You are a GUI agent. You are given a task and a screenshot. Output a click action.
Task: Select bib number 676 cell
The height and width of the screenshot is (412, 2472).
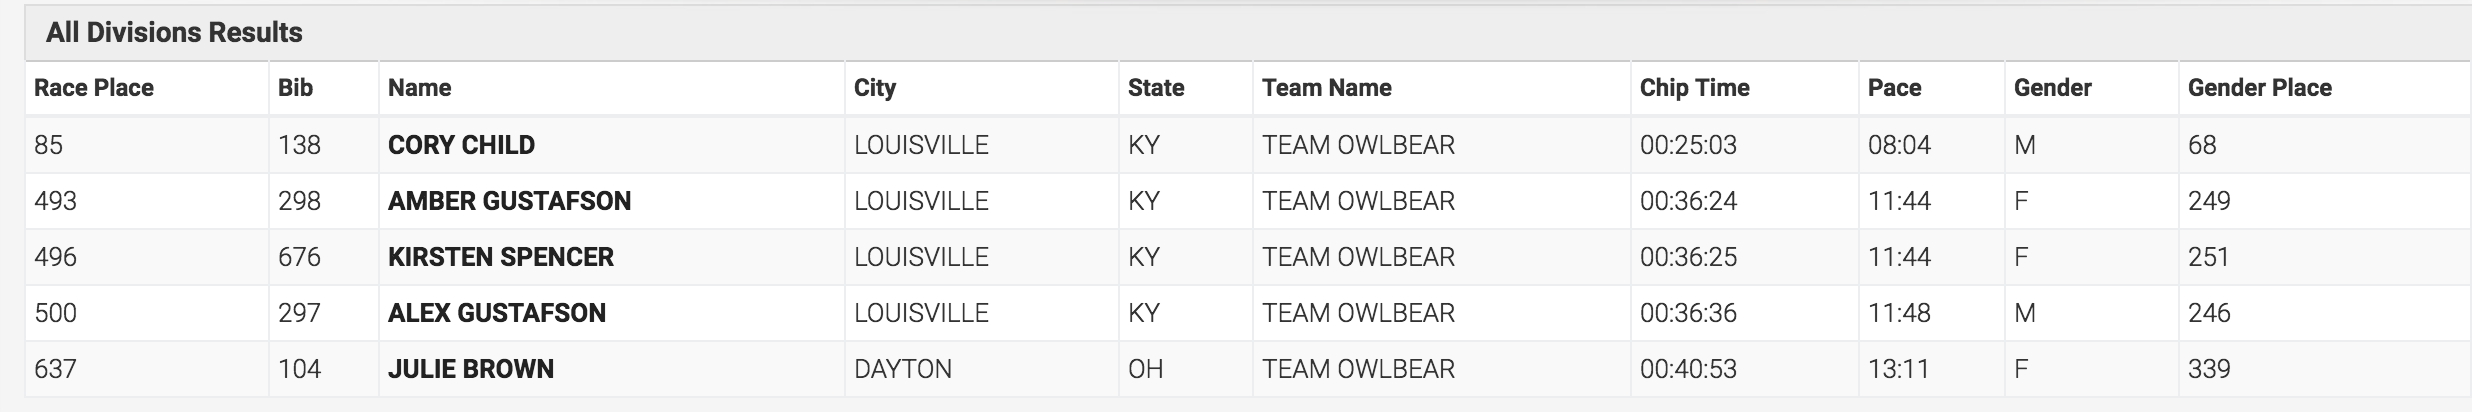(x=299, y=257)
